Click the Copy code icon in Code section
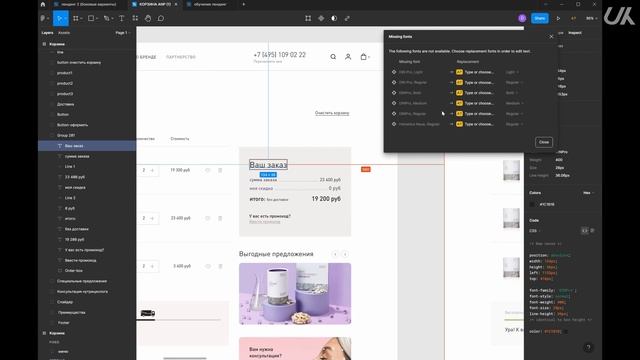Viewport: 640px width, 360px height. 592,231
